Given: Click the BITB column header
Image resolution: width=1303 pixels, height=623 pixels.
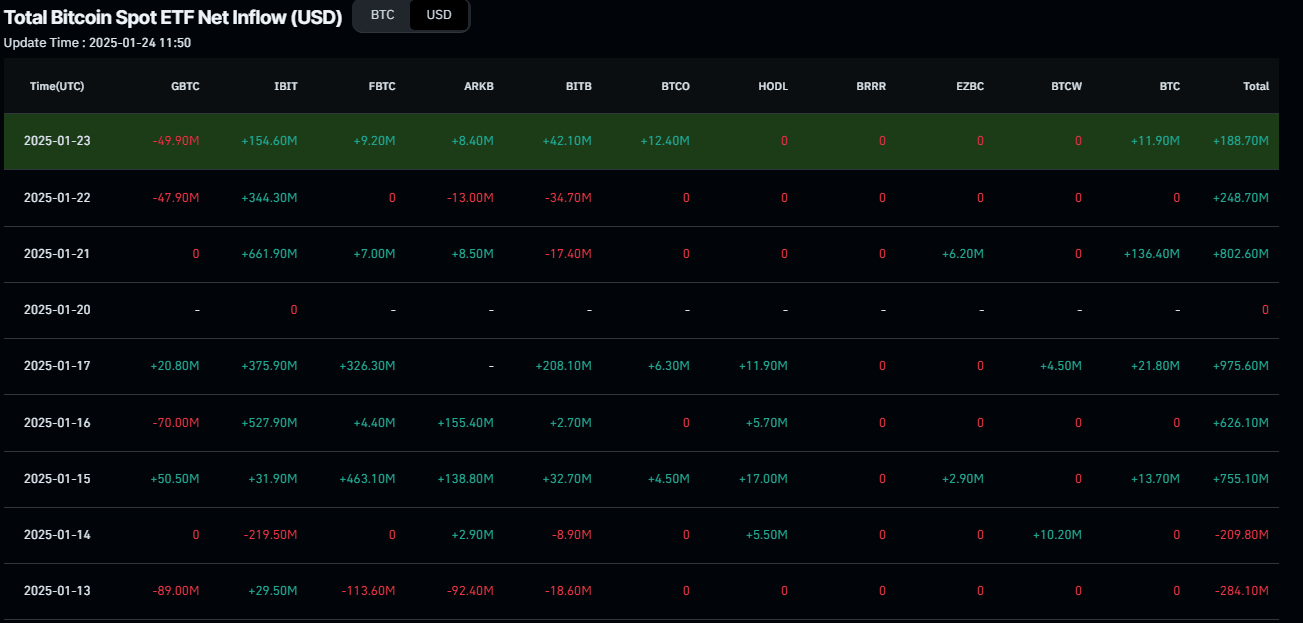Looking at the screenshot, I should (x=578, y=86).
